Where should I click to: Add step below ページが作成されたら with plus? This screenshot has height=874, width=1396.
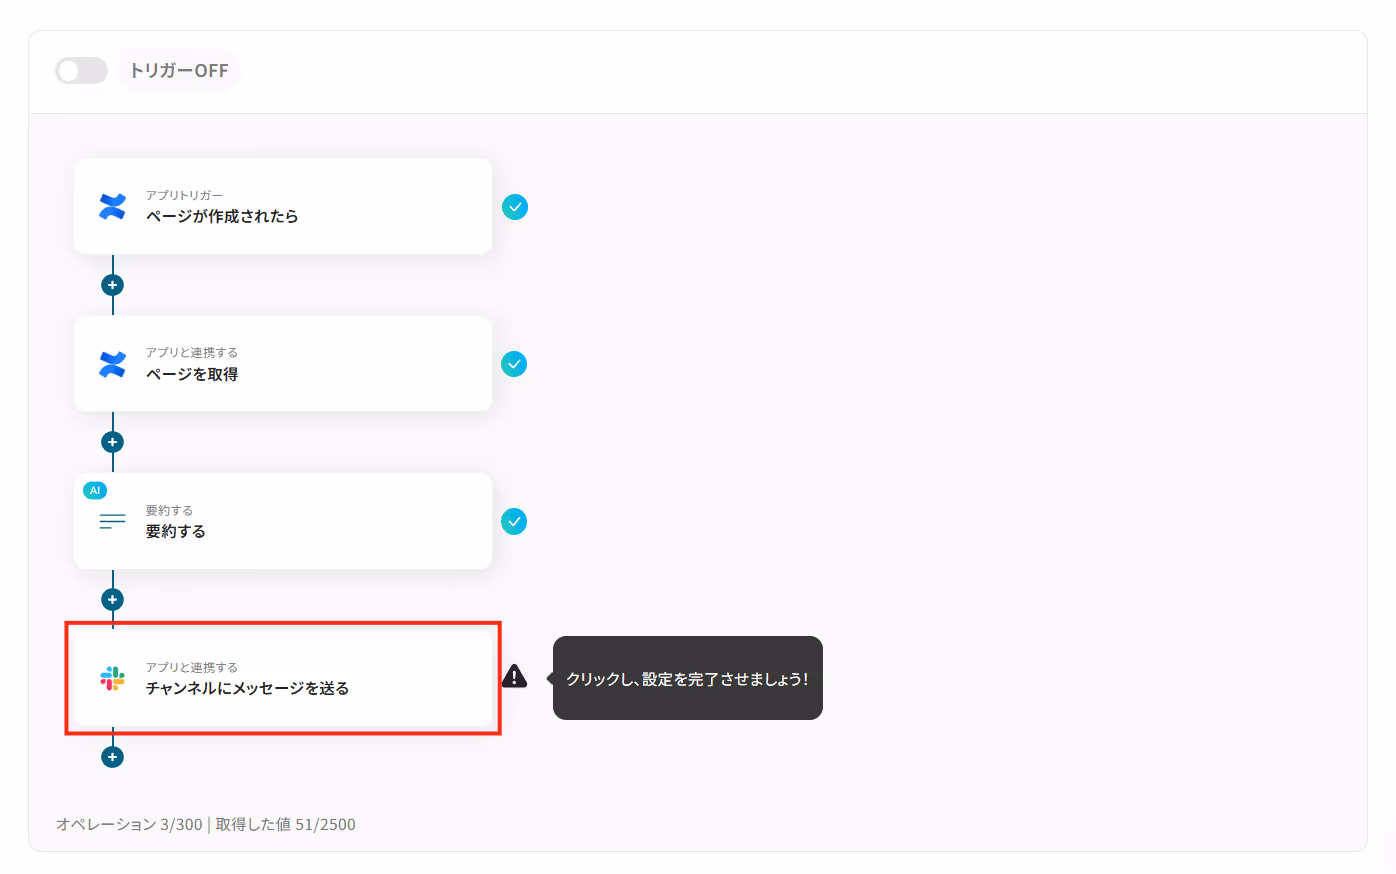(x=113, y=285)
